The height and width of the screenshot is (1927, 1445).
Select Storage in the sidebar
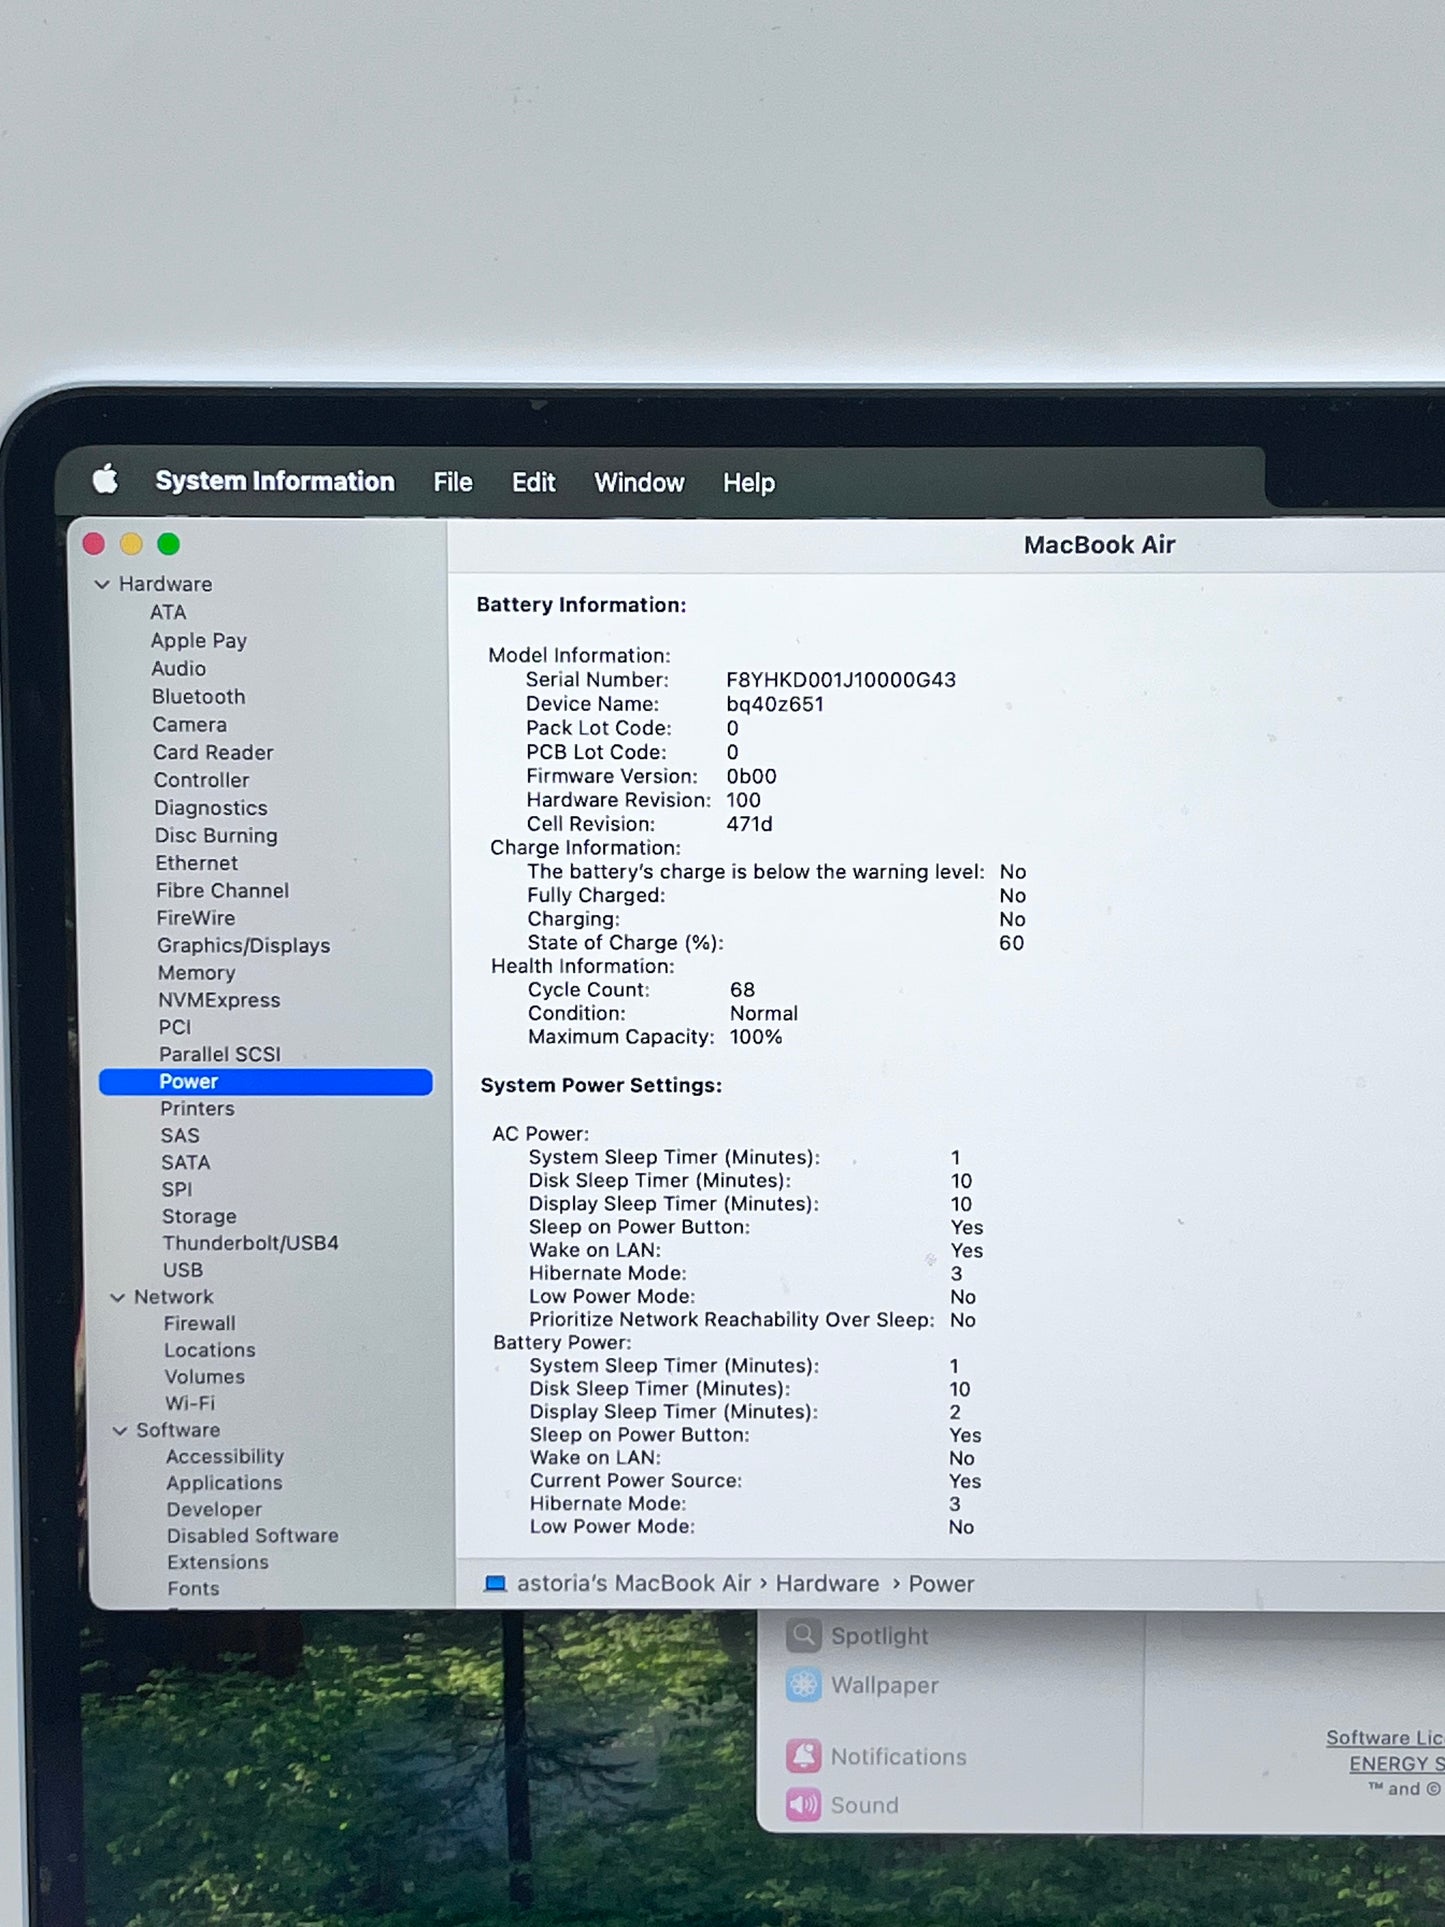200,1217
